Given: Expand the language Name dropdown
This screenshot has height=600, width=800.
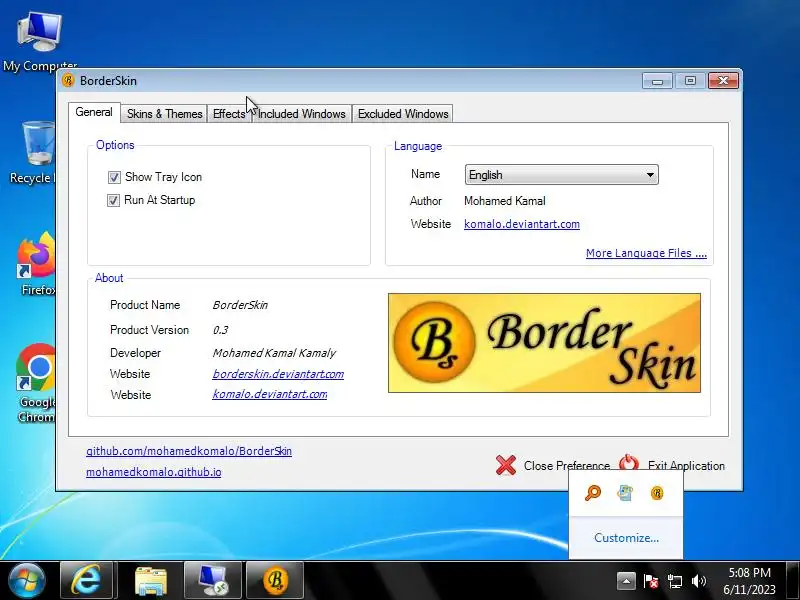Looking at the screenshot, I should click(561, 174).
